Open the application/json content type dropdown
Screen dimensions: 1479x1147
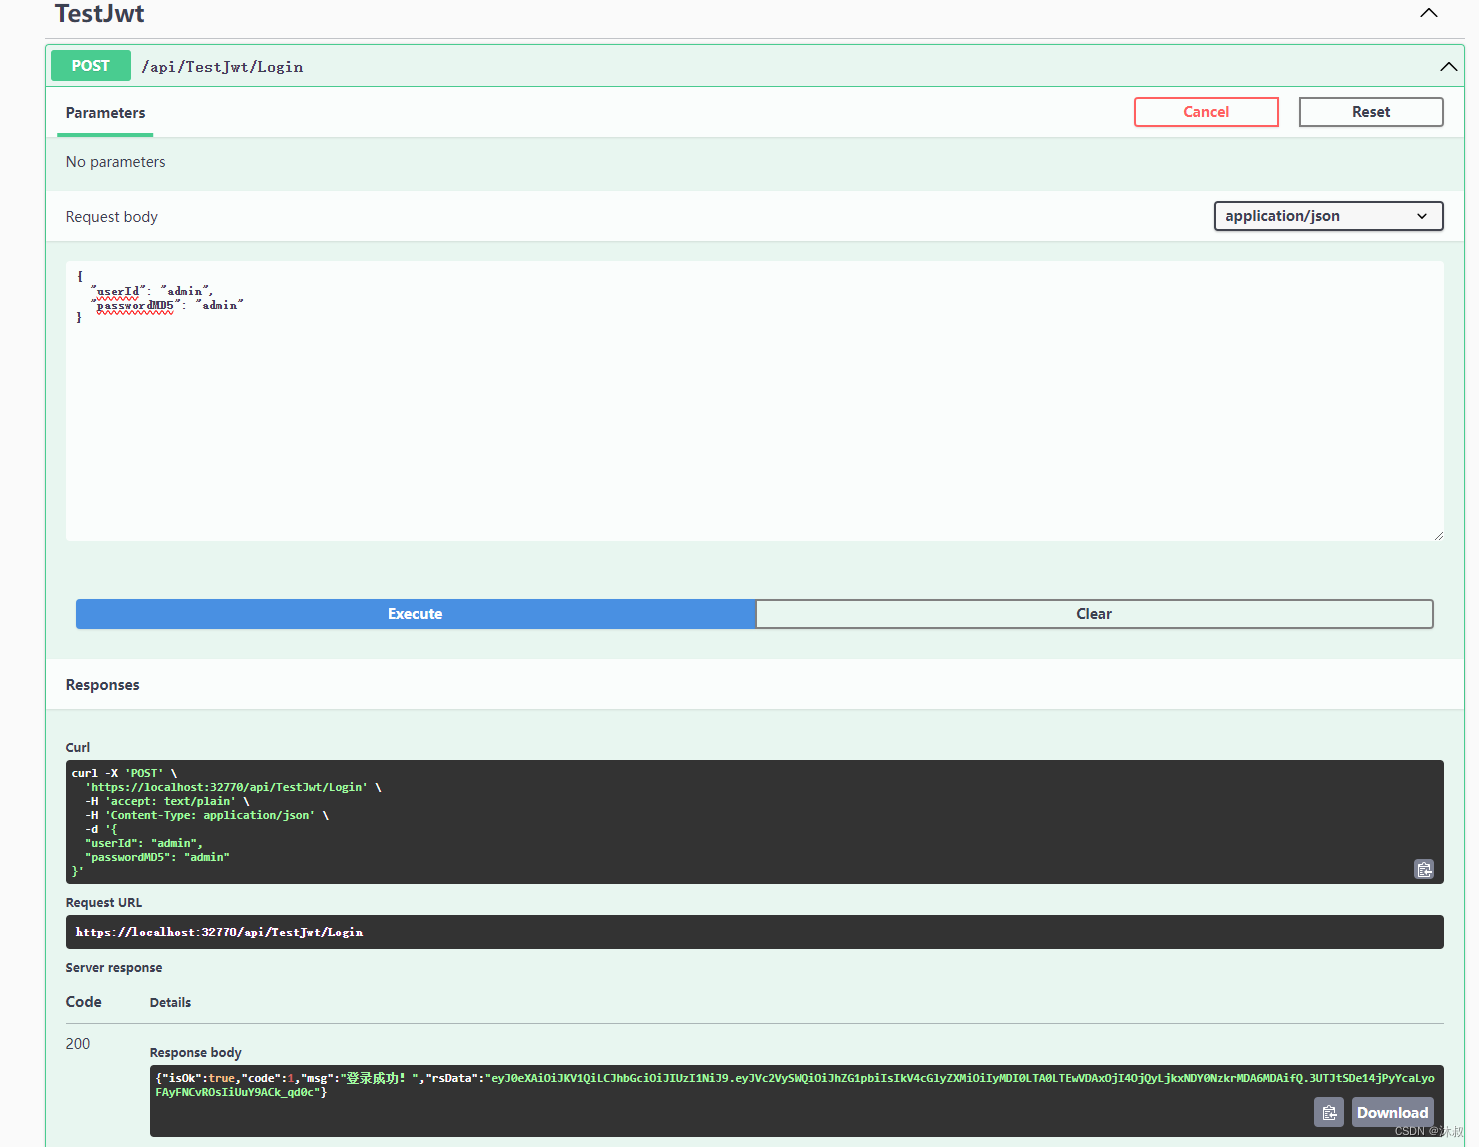click(1328, 216)
